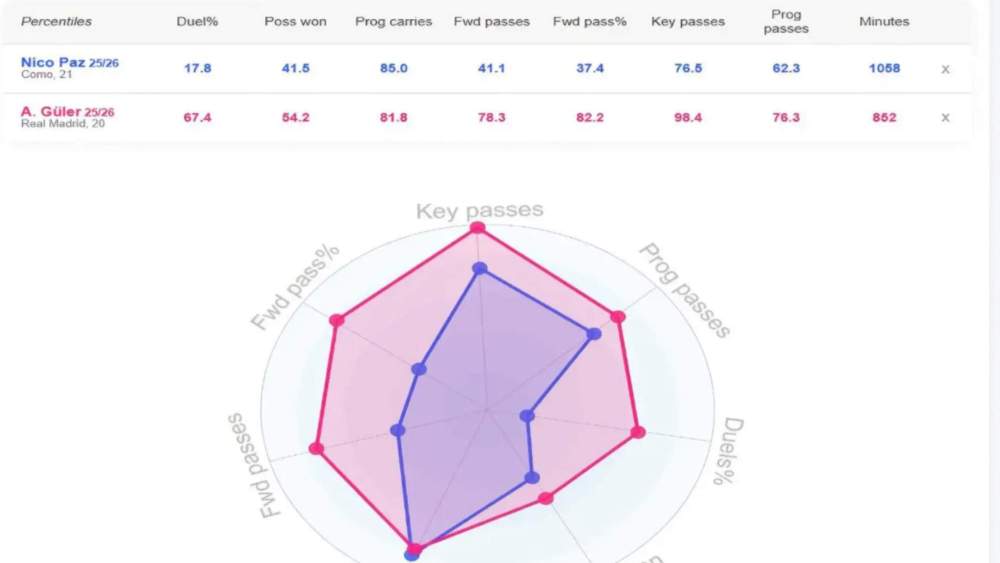Click Nico Paz's blue Fwd pass% radar point
The height and width of the screenshot is (563, 1000).
pyautogui.click(x=419, y=369)
